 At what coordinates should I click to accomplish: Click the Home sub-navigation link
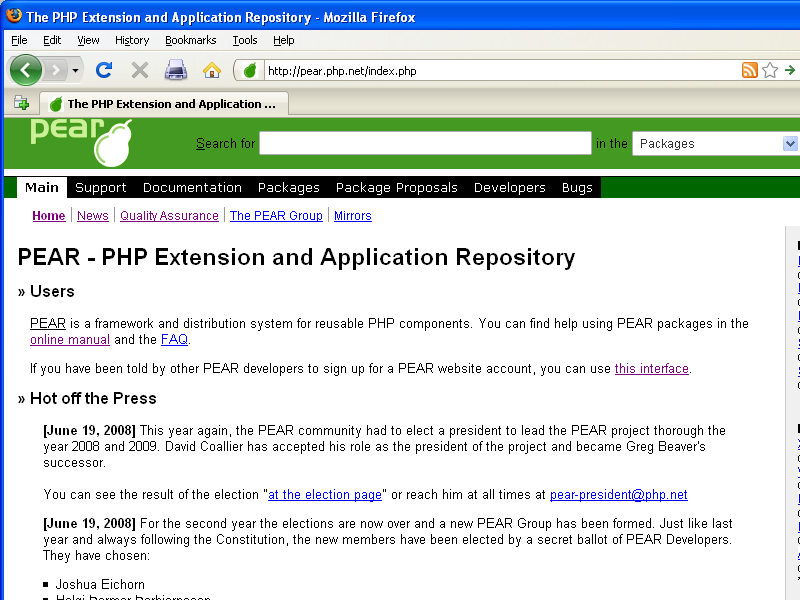[x=48, y=216]
